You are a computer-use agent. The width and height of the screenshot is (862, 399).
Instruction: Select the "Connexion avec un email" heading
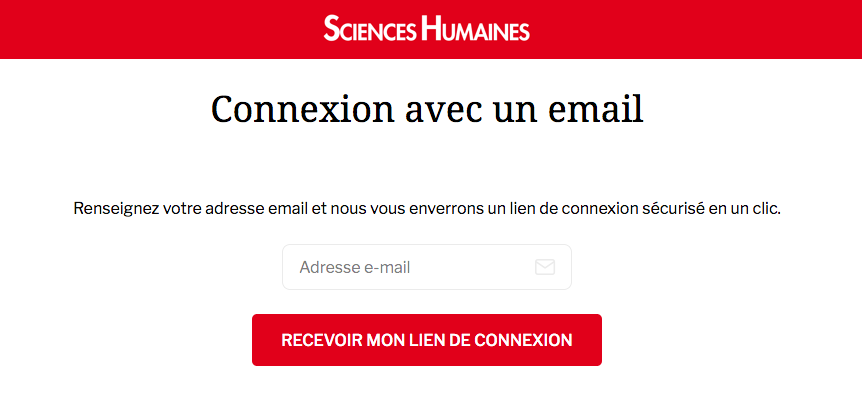pyautogui.click(x=427, y=109)
